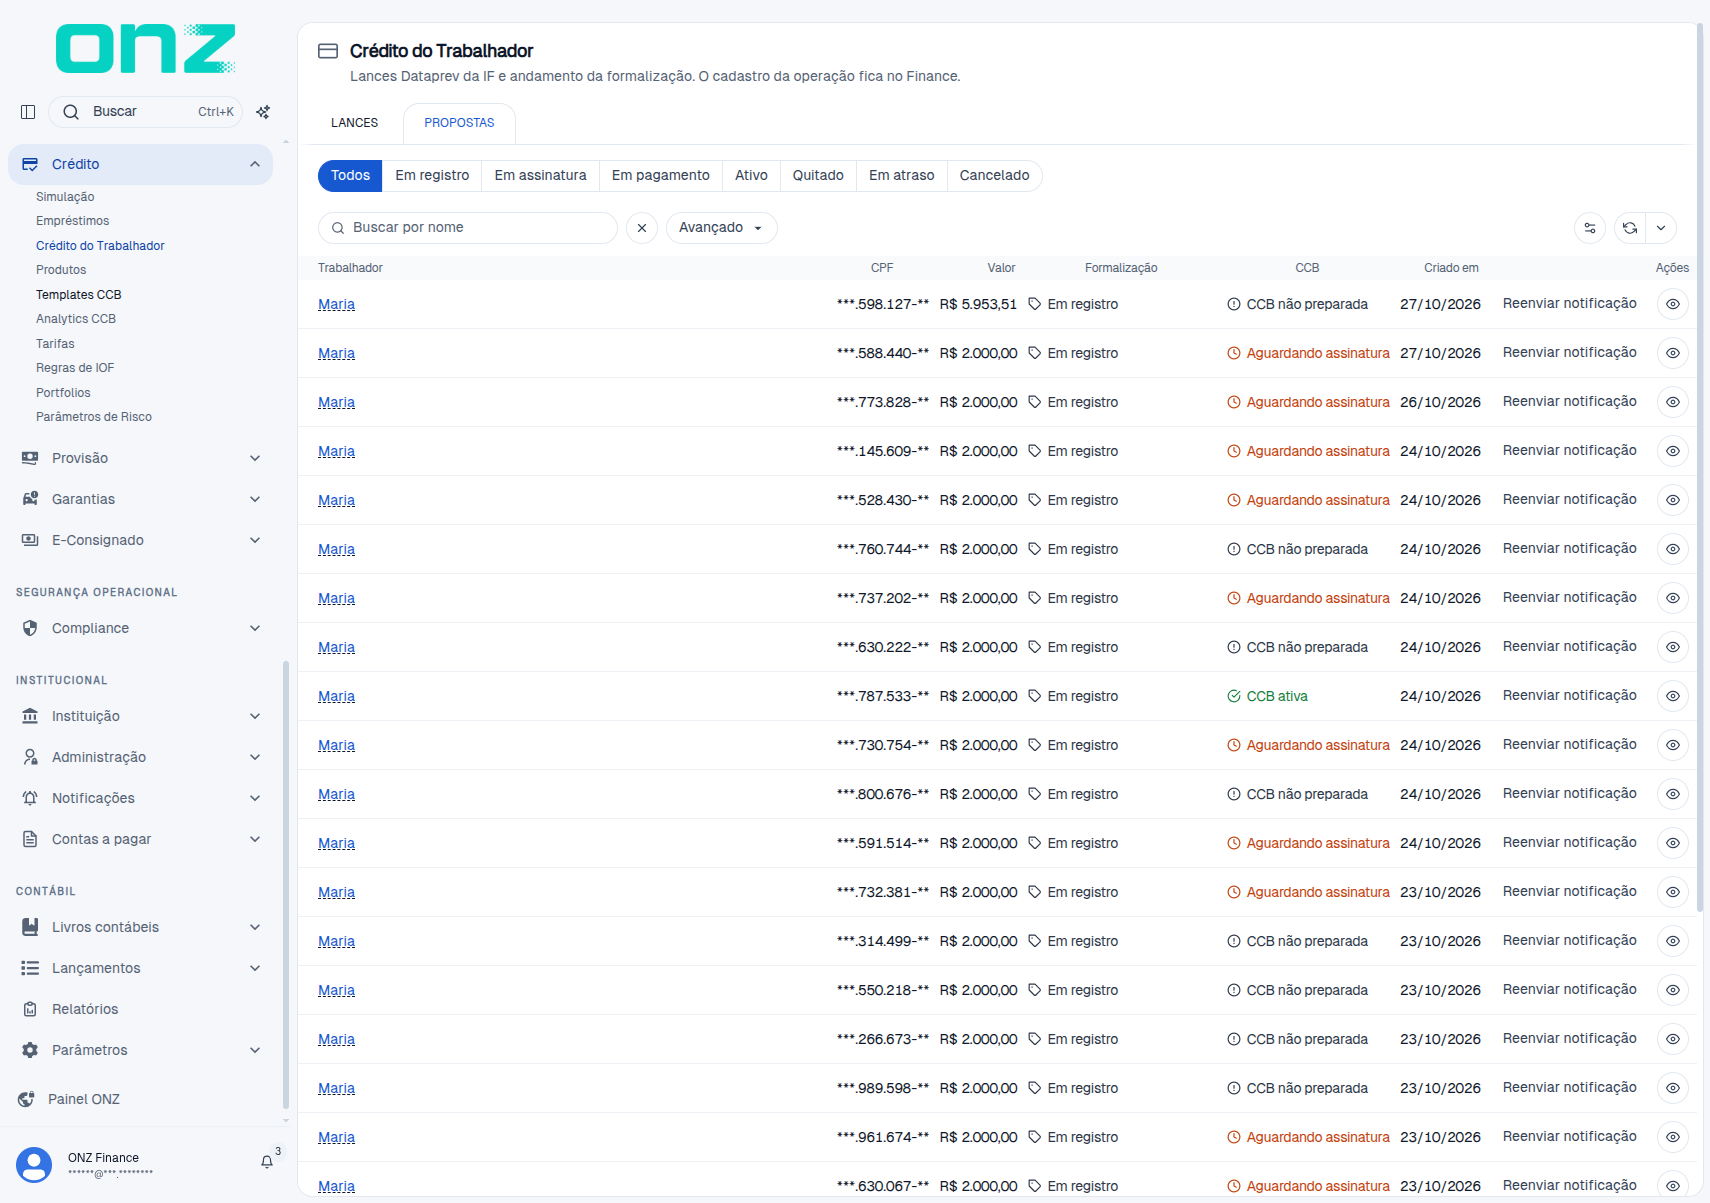Image resolution: width=1710 pixels, height=1203 pixels.
Task: Expand the Garantias section
Action: click(140, 499)
